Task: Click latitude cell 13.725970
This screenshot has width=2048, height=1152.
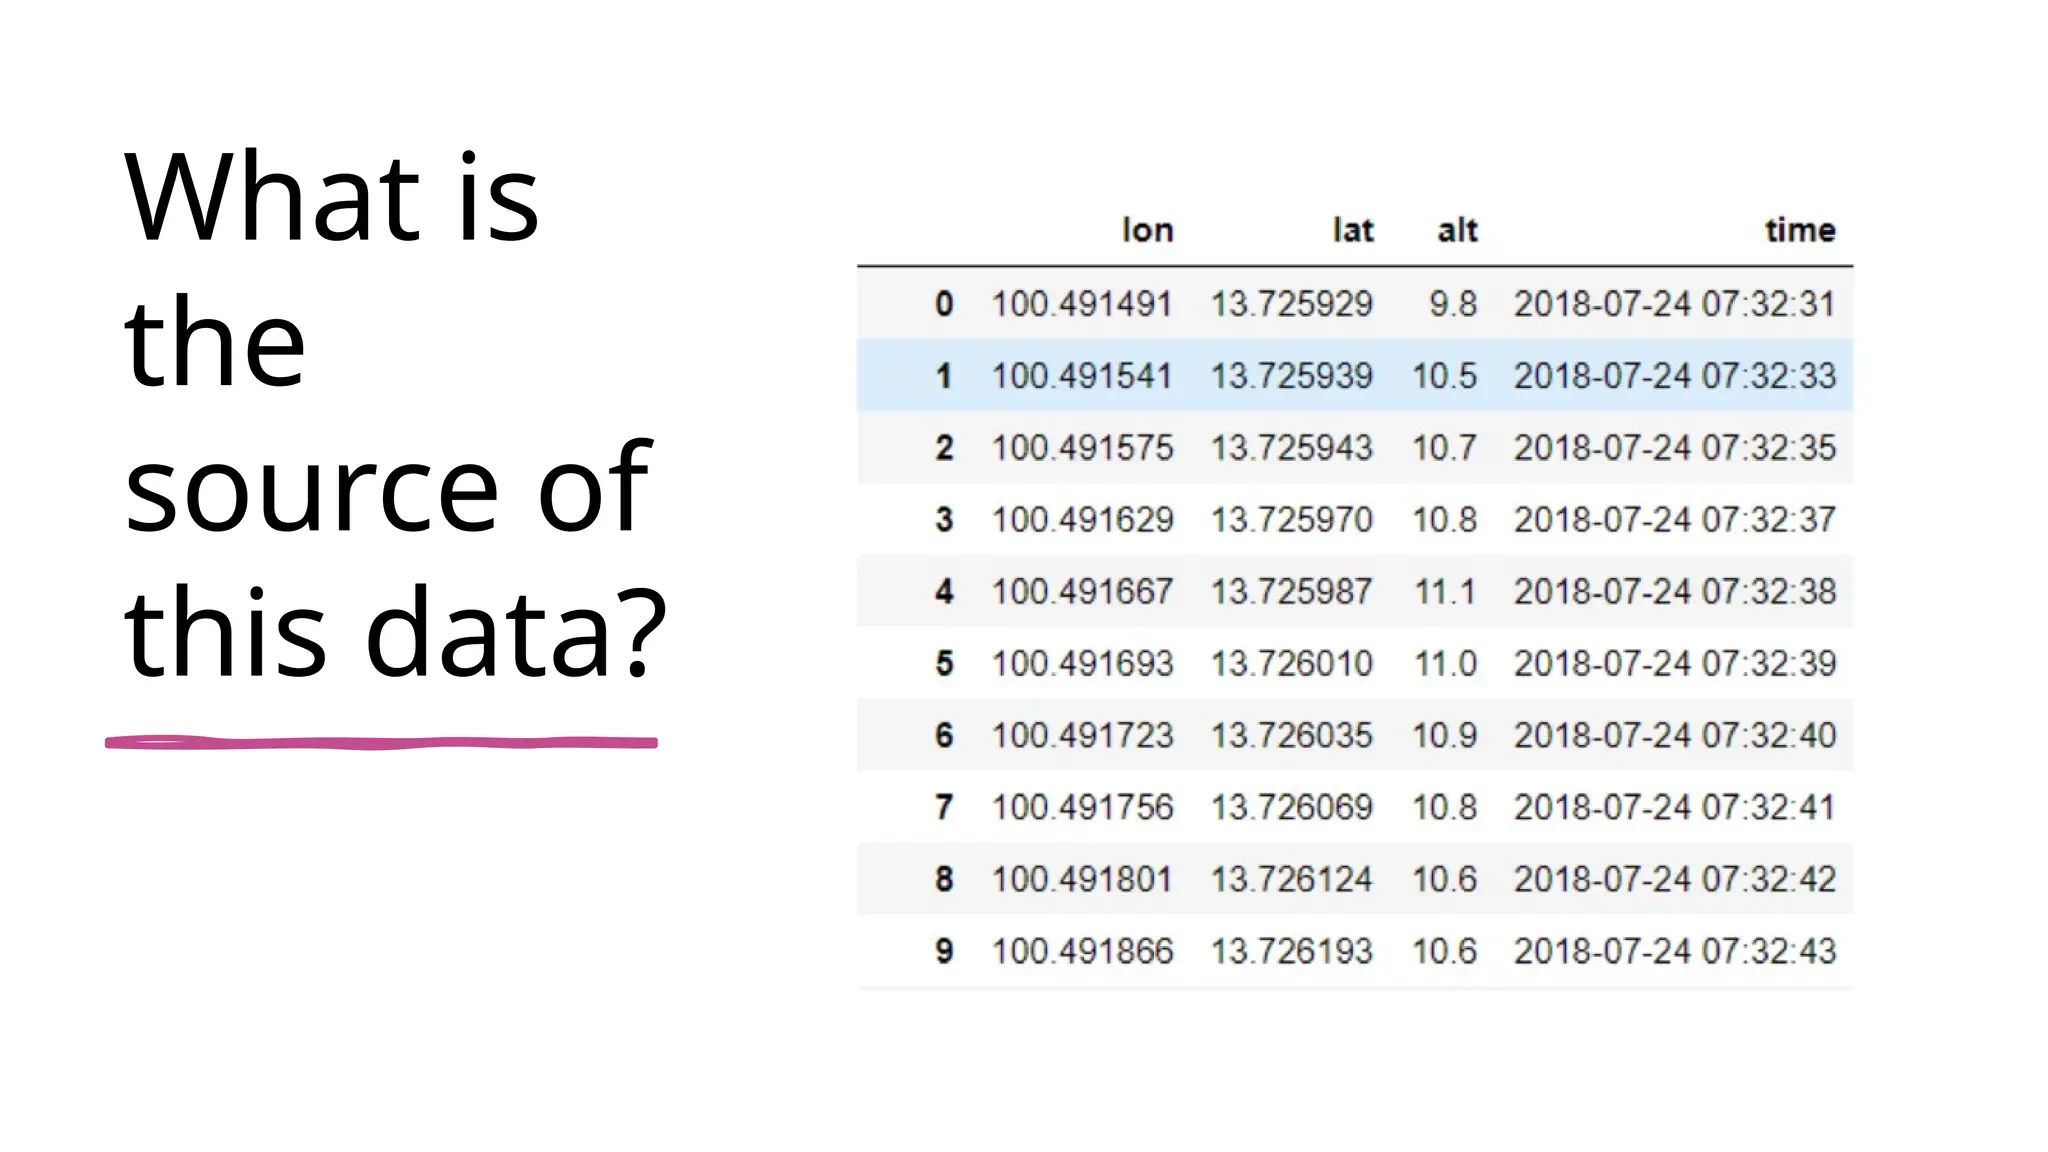Action: point(1292,519)
